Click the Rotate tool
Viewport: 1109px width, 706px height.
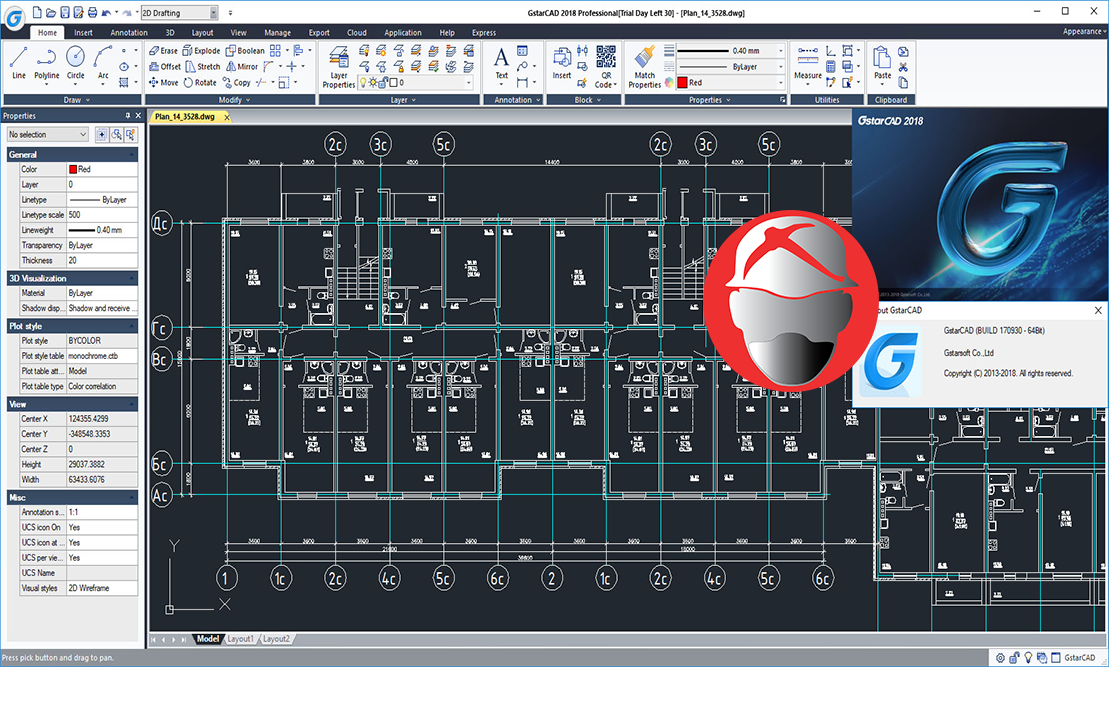[x=200, y=83]
